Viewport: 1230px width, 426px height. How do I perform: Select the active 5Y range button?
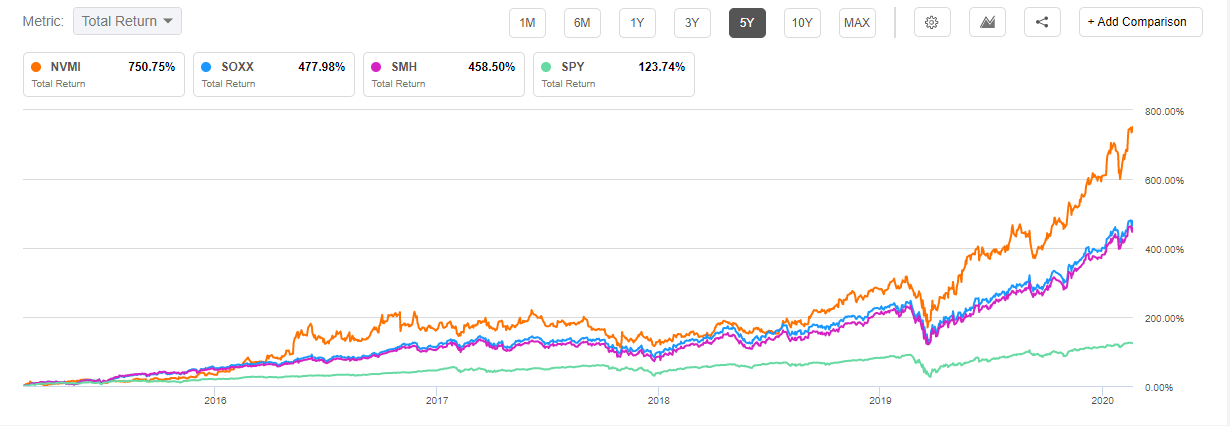click(747, 22)
